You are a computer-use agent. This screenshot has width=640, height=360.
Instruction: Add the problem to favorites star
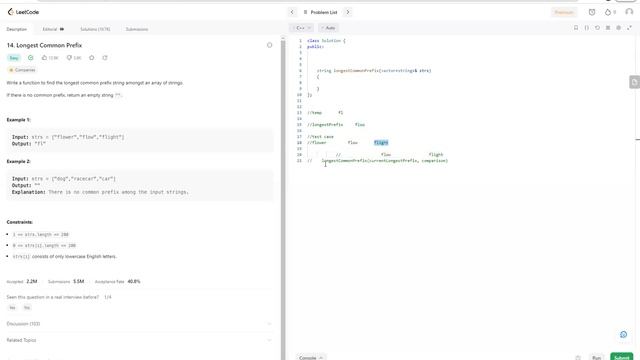(x=91, y=58)
